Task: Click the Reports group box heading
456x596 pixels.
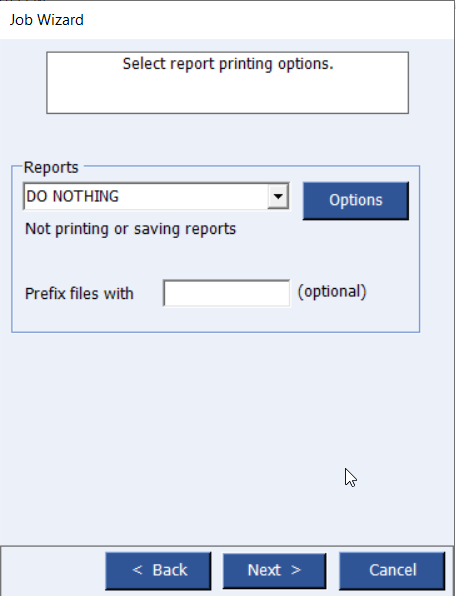Action: pyautogui.click(x=51, y=167)
